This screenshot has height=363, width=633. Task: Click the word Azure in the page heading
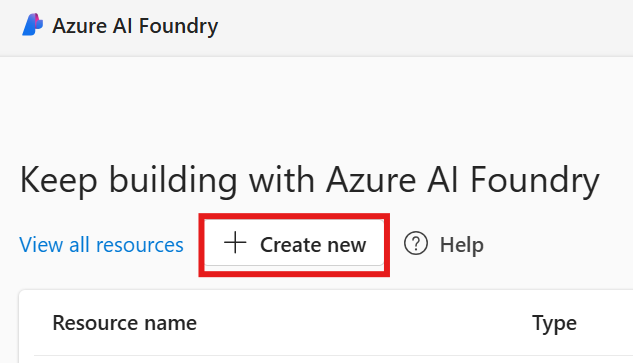(x=371, y=180)
